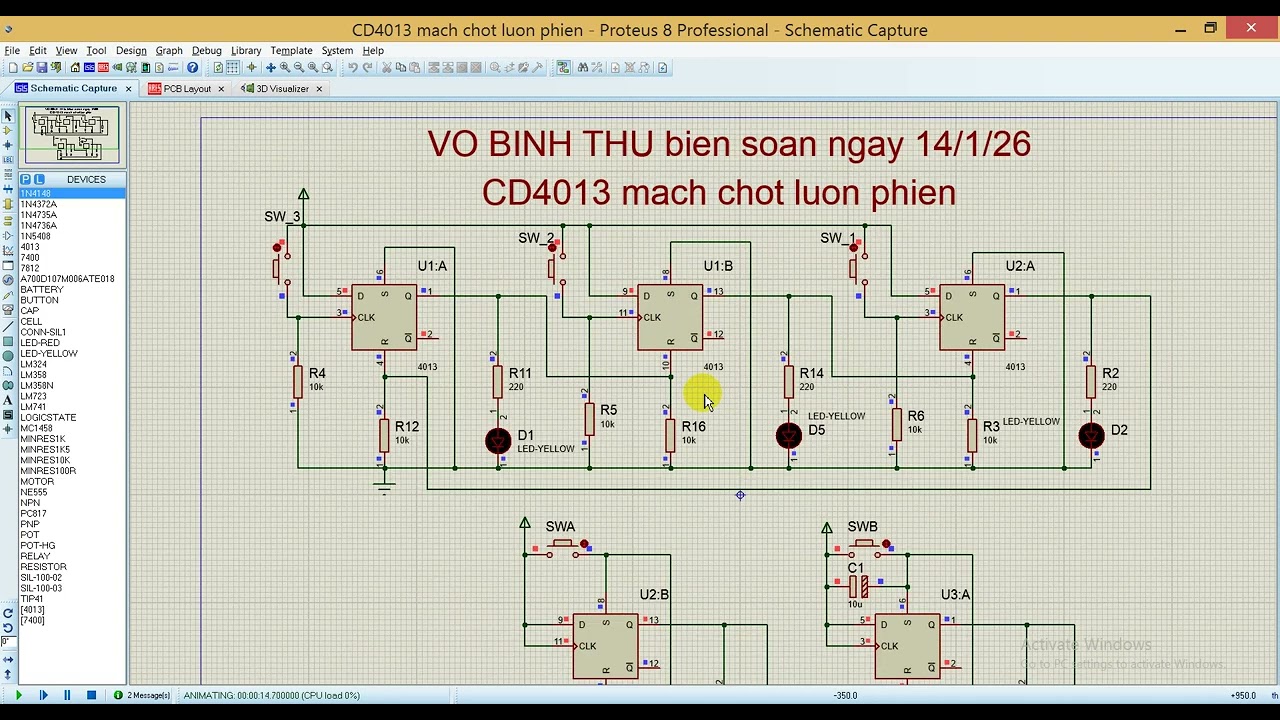Click the Zoom Out magnifier

point(299,68)
